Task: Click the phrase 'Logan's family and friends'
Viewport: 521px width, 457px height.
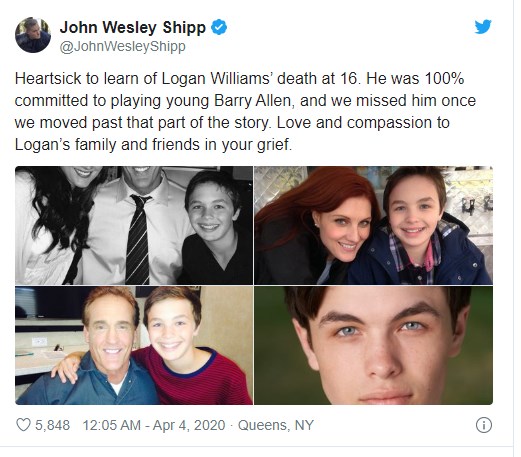Action: tap(108, 145)
